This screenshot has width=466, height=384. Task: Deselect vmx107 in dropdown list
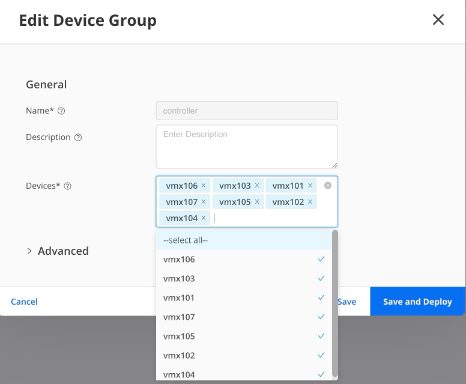coord(244,317)
